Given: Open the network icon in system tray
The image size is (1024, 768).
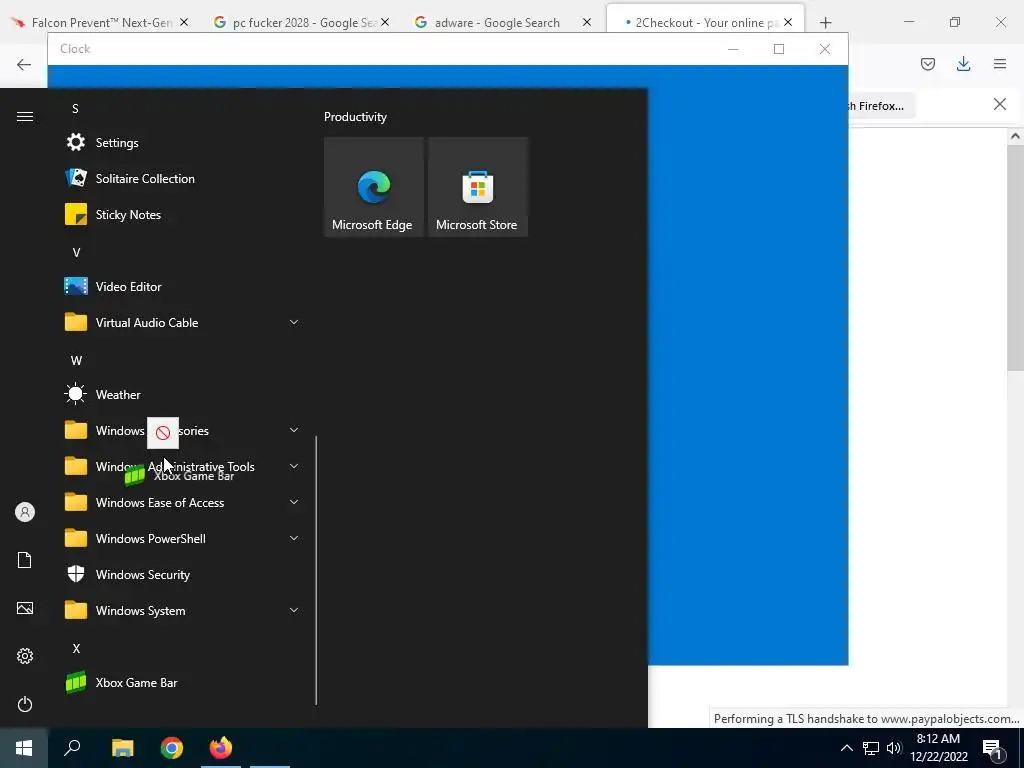Looking at the screenshot, I should tap(871, 748).
